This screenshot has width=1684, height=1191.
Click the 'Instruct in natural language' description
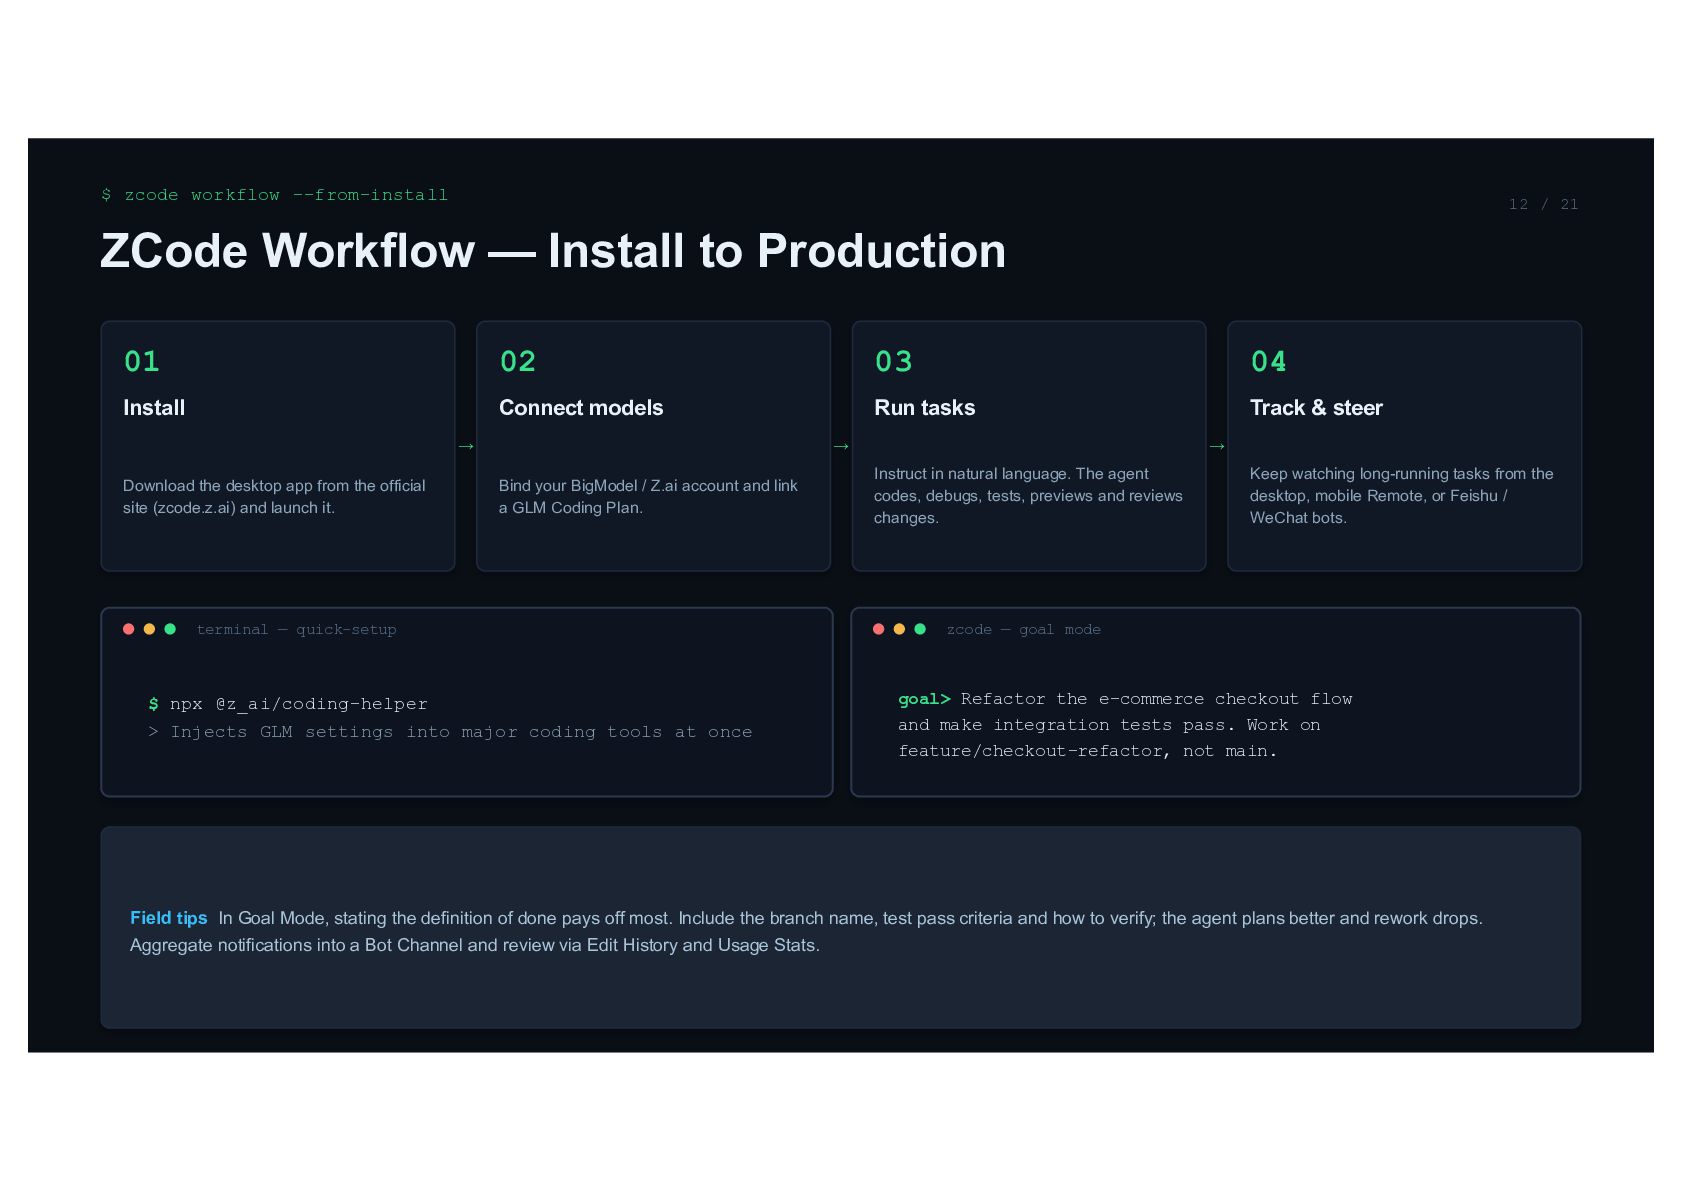click(x=1028, y=496)
